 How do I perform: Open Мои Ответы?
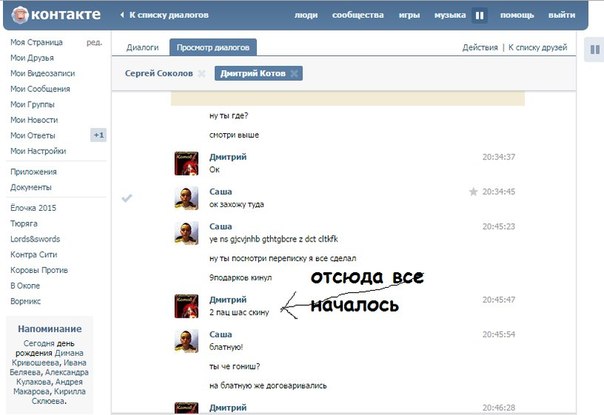(33, 135)
